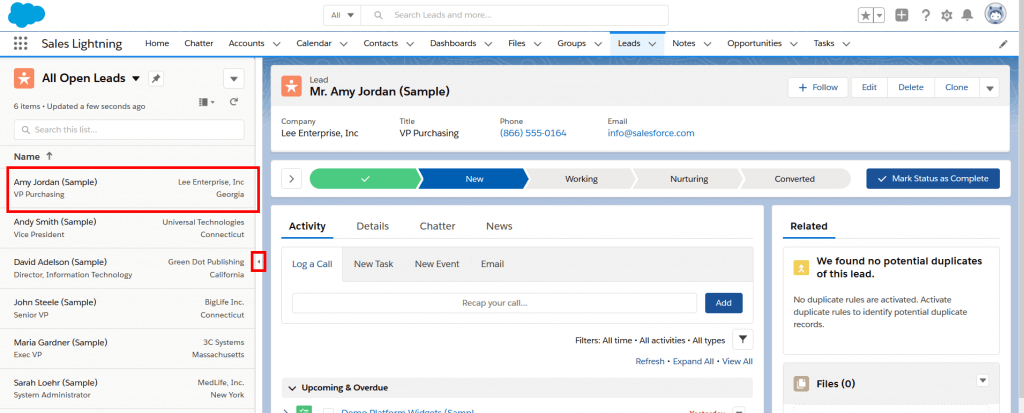Click the Recap your call input
Viewport: 1024px width, 413px height.
(x=494, y=303)
